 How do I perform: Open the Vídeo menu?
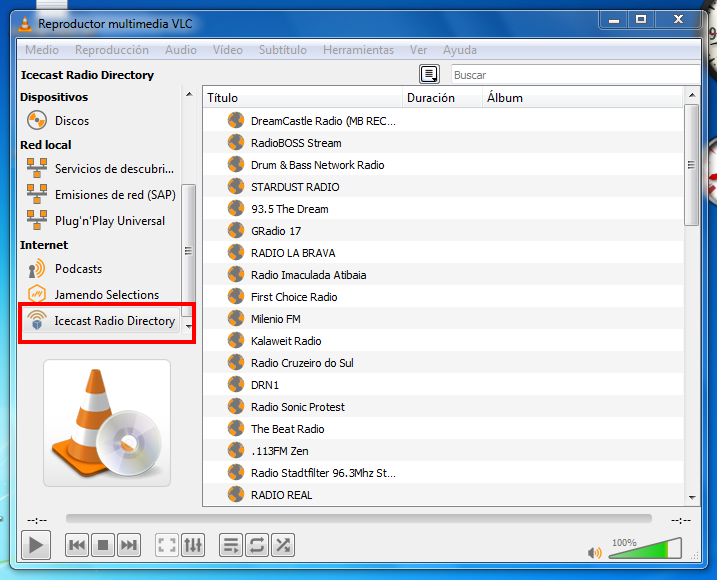(228, 50)
